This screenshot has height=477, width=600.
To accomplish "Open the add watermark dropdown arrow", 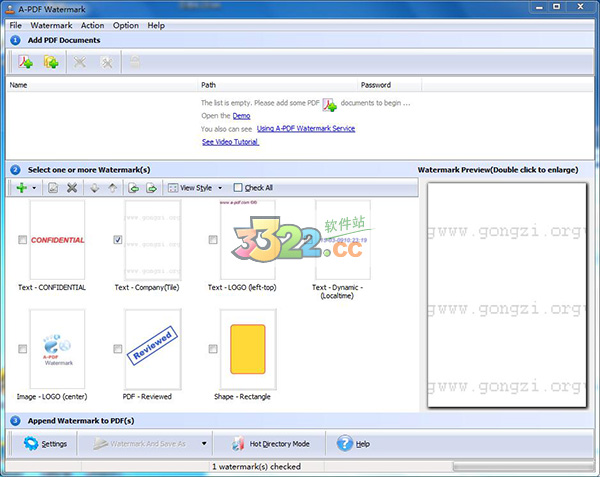I will pyautogui.click(x=34, y=188).
